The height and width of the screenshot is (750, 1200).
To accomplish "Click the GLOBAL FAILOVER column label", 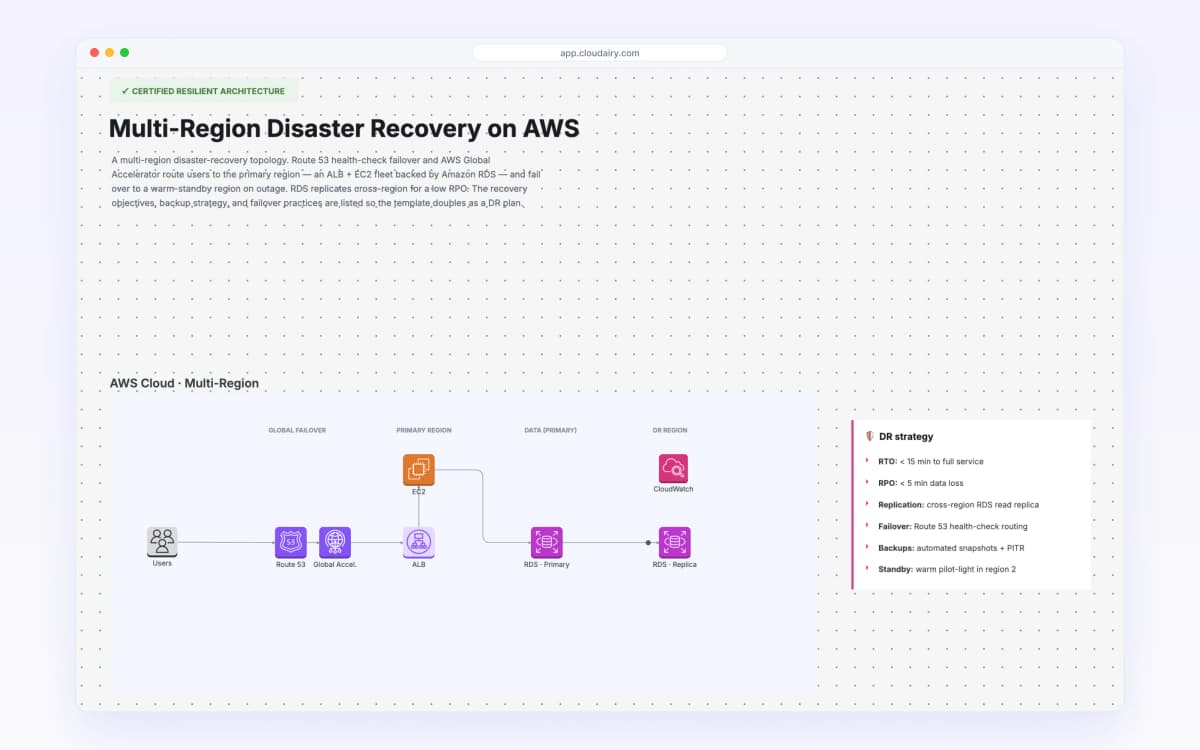I will pos(297,430).
